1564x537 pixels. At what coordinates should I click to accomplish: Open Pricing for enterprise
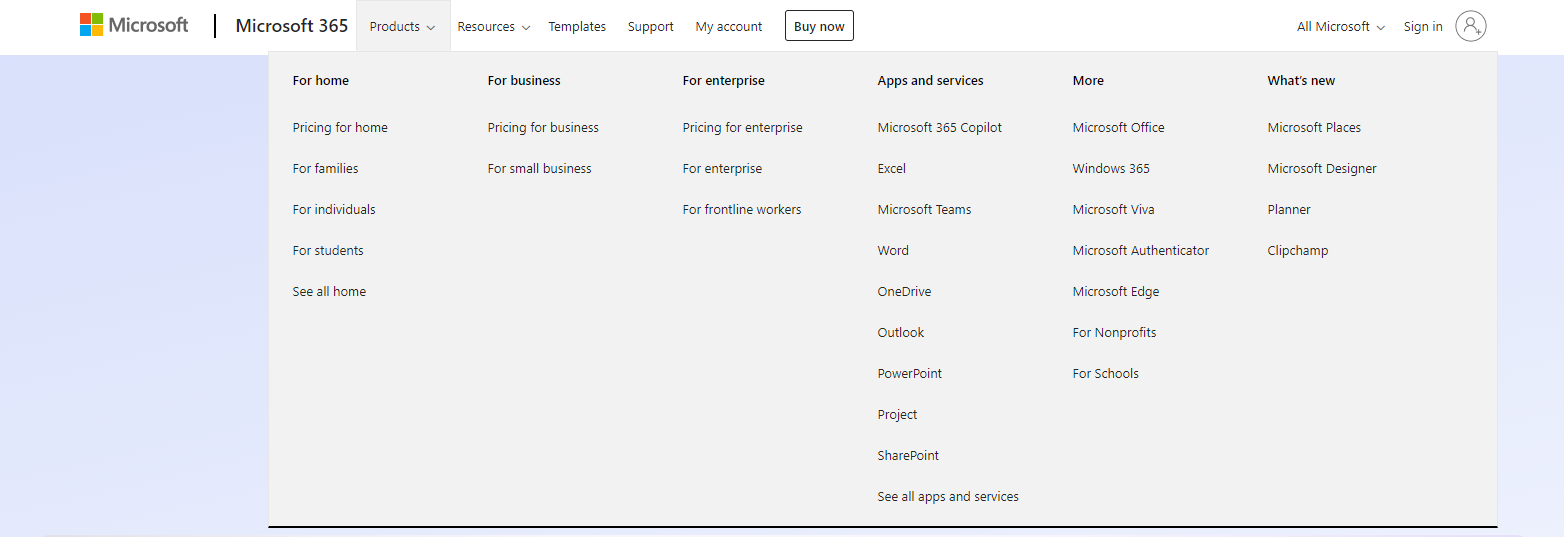tap(743, 128)
